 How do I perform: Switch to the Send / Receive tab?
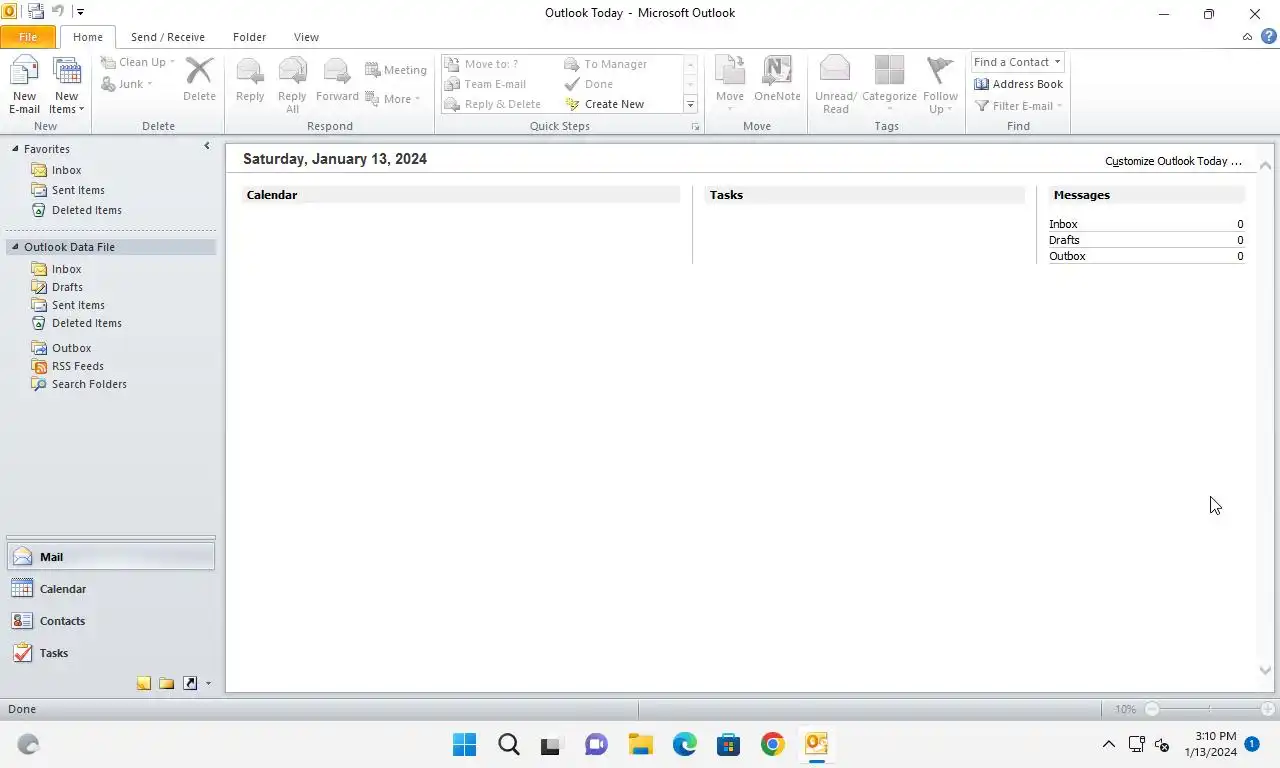coord(168,37)
